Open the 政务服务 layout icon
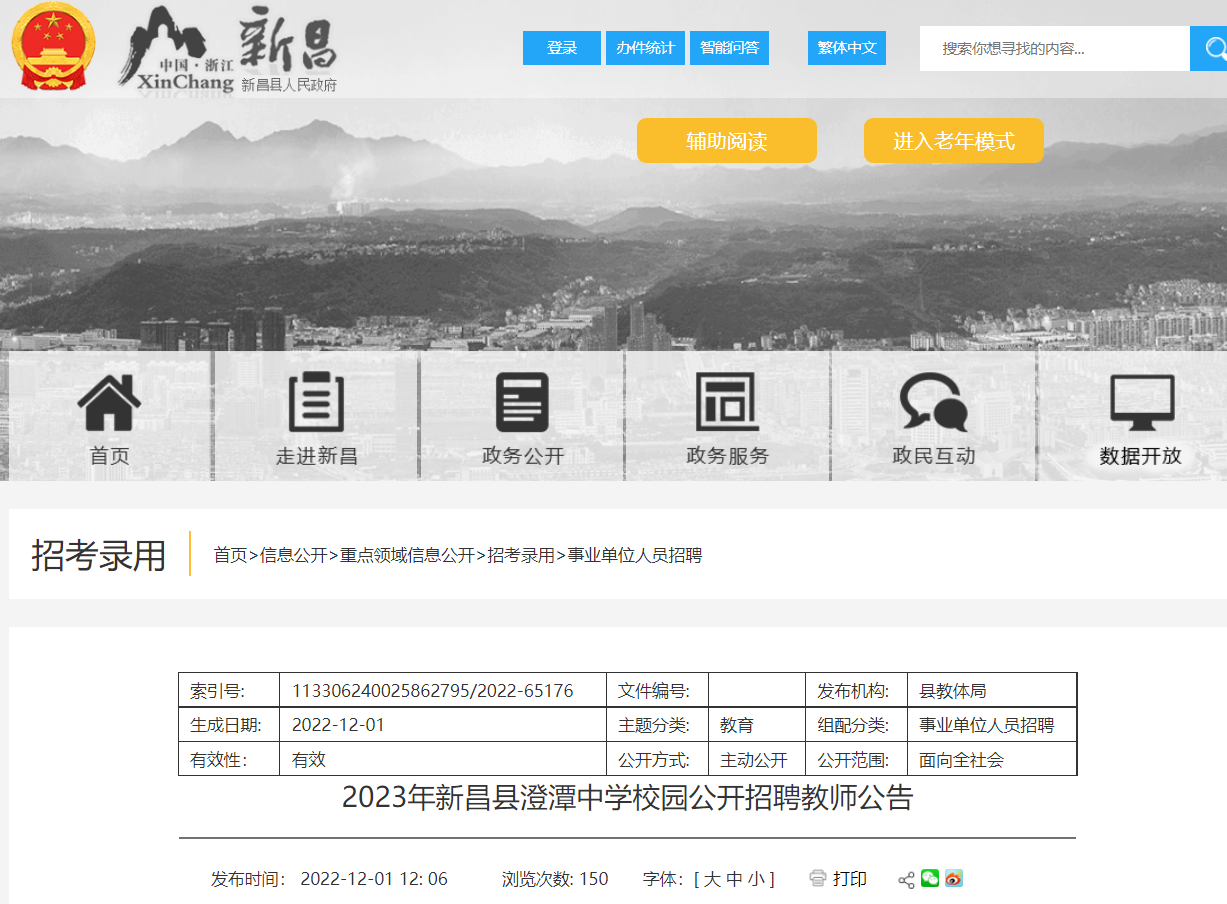Image resolution: width=1227 pixels, height=904 pixels. [728, 402]
